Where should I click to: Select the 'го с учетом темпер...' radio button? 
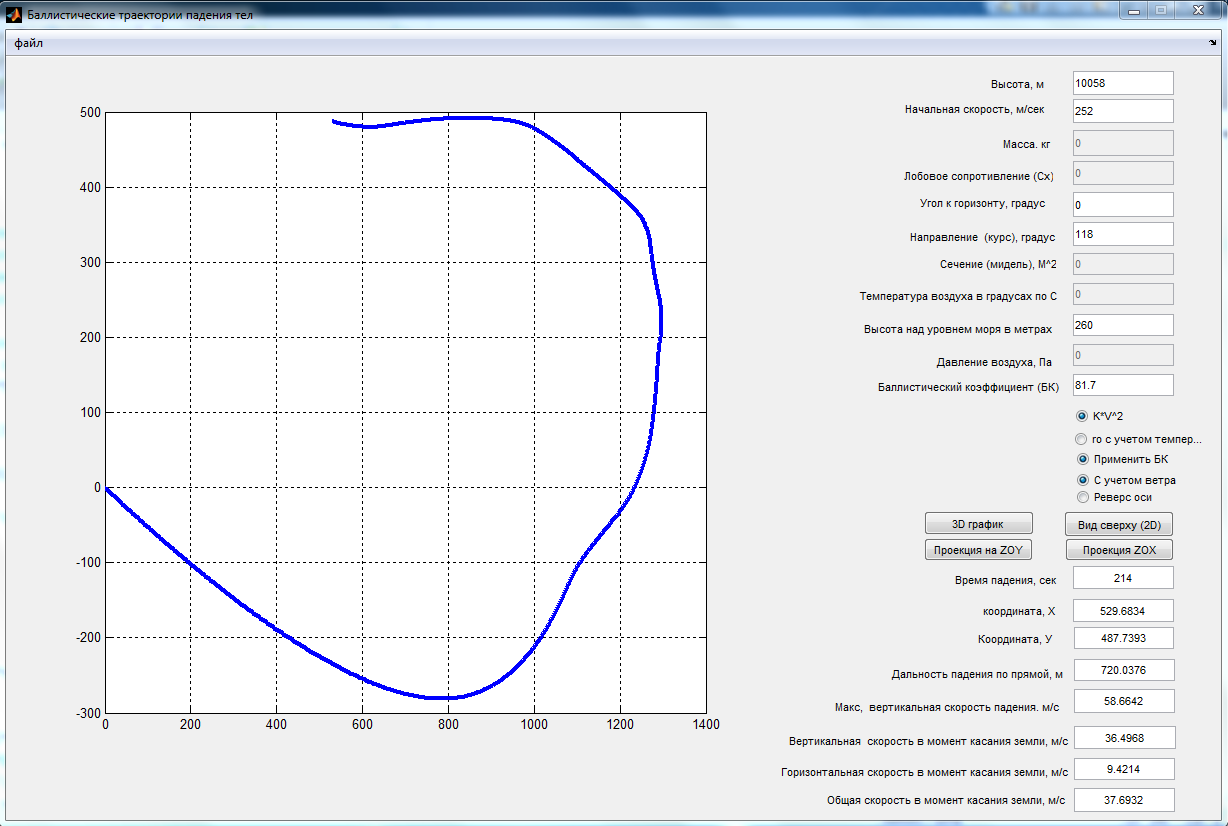[x=1081, y=439]
